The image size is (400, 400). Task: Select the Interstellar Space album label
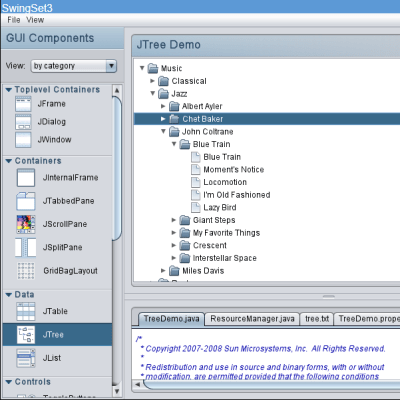tap(225, 258)
